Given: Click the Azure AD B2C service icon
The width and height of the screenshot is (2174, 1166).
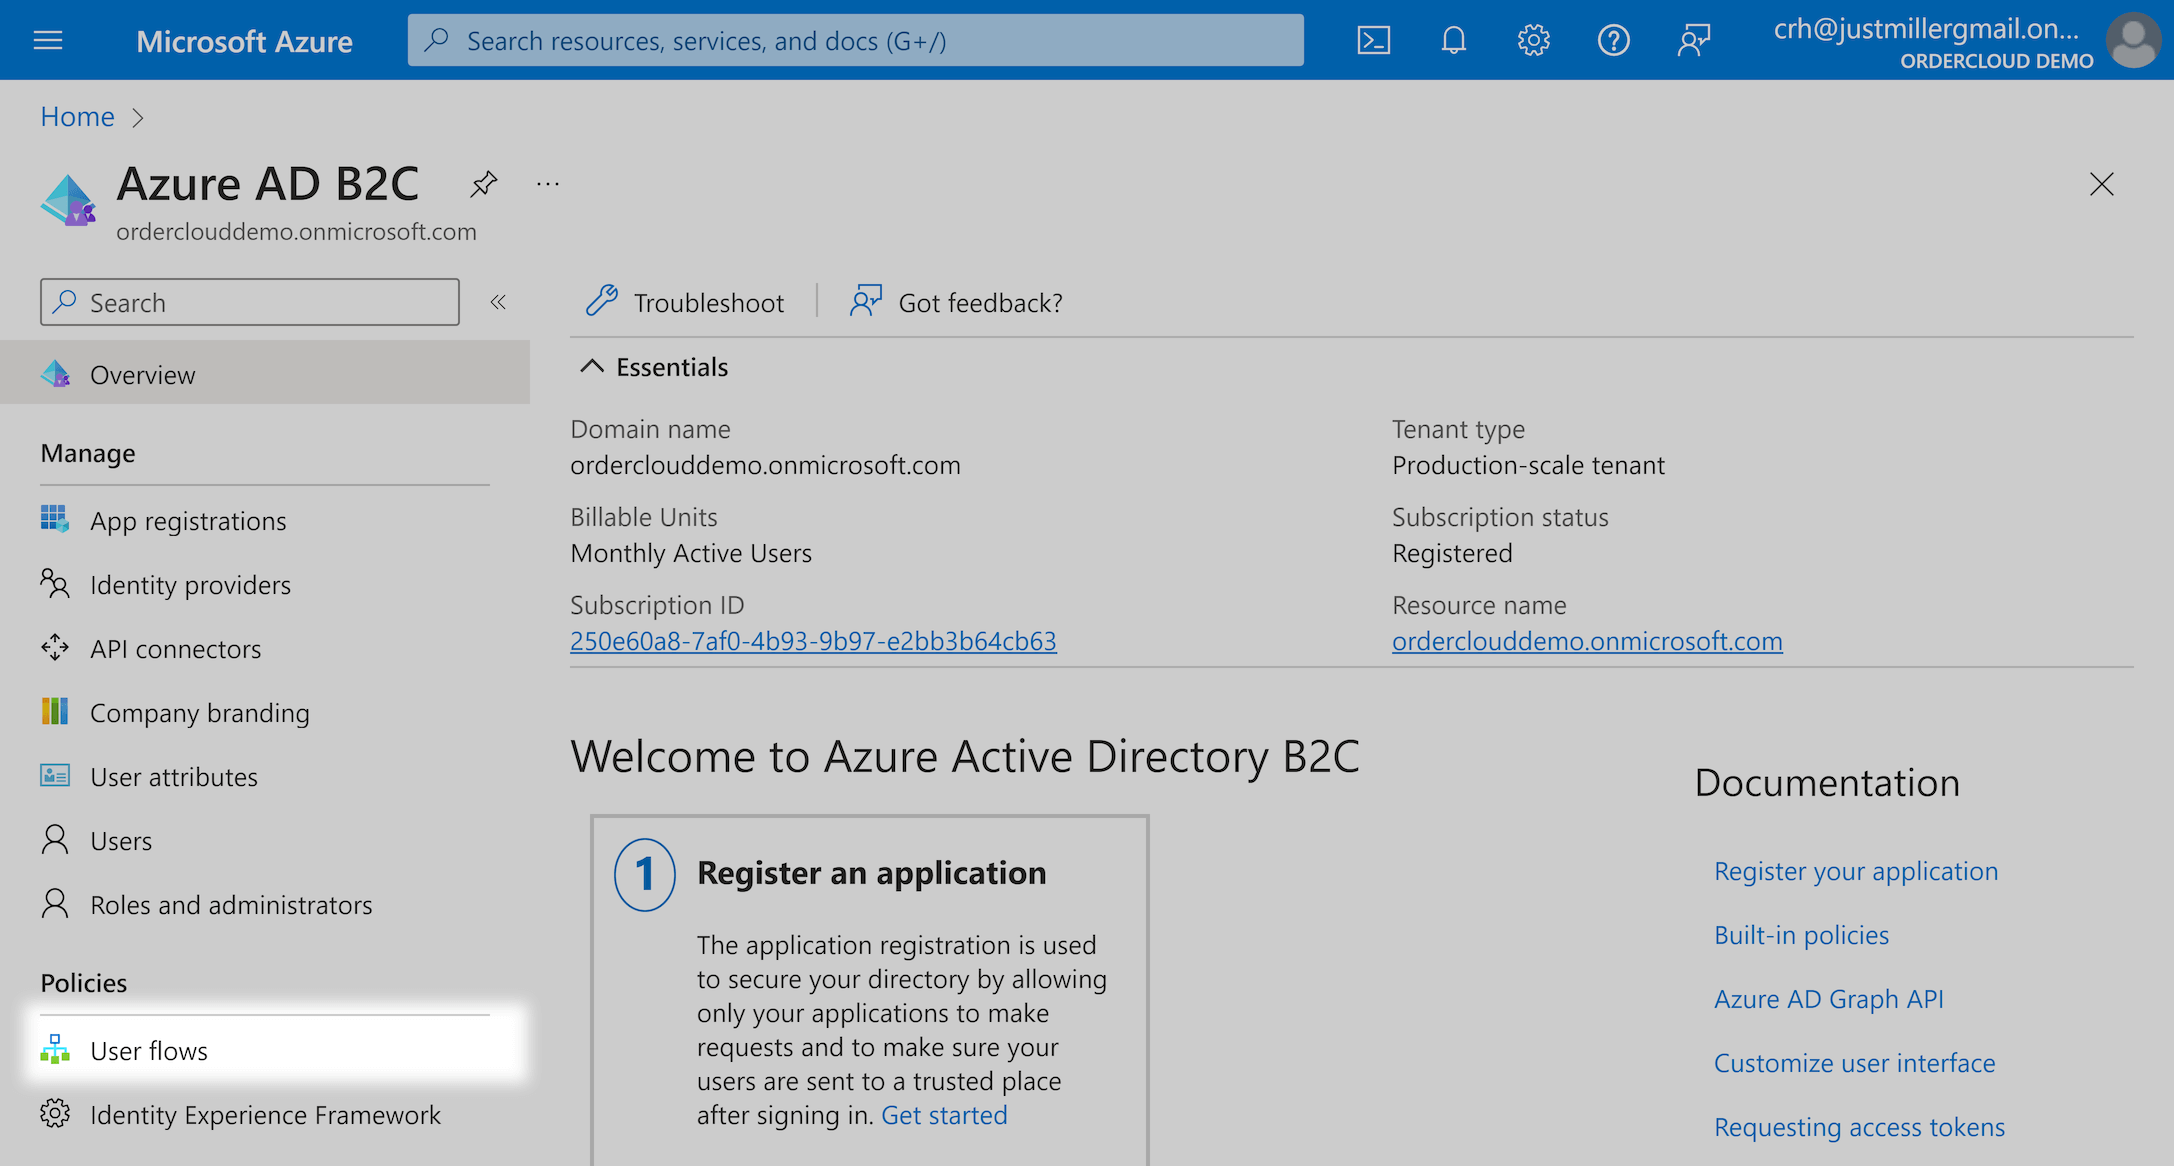Looking at the screenshot, I should [68, 200].
